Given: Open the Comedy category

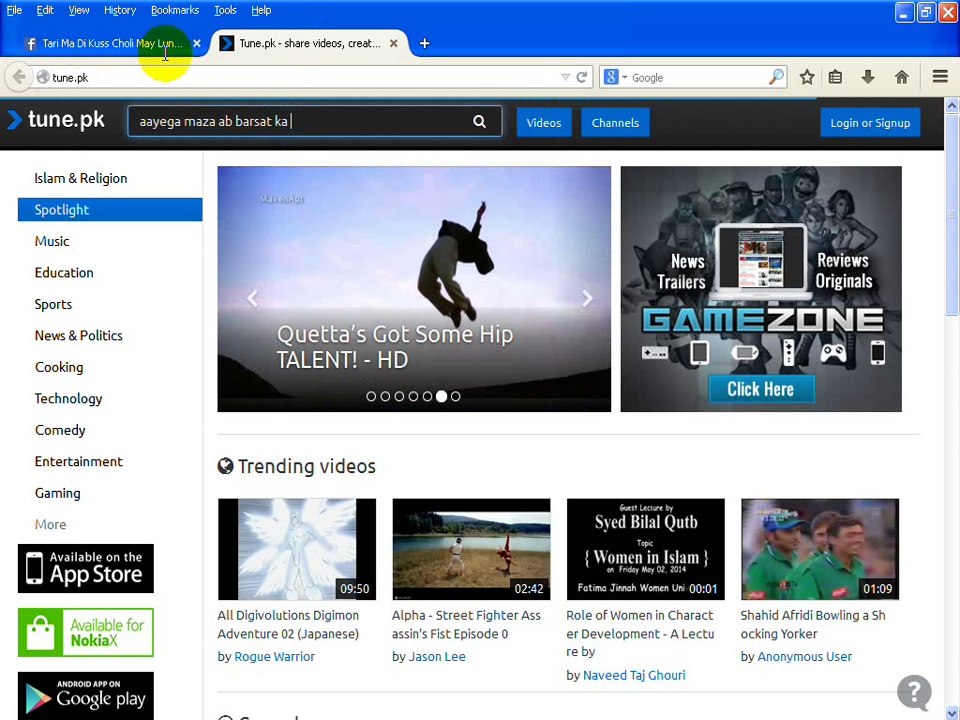Looking at the screenshot, I should coord(60,430).
